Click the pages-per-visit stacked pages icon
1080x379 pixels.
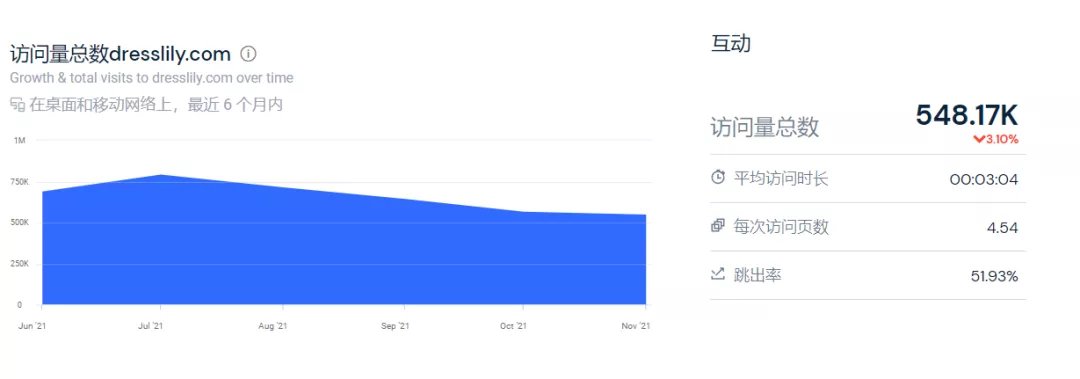coord(718,225)
